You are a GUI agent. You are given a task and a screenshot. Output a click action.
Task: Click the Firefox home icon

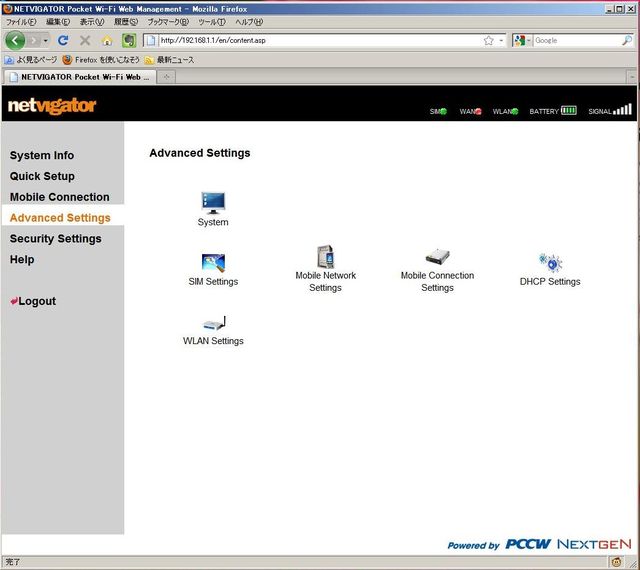(x=106, y=41)
